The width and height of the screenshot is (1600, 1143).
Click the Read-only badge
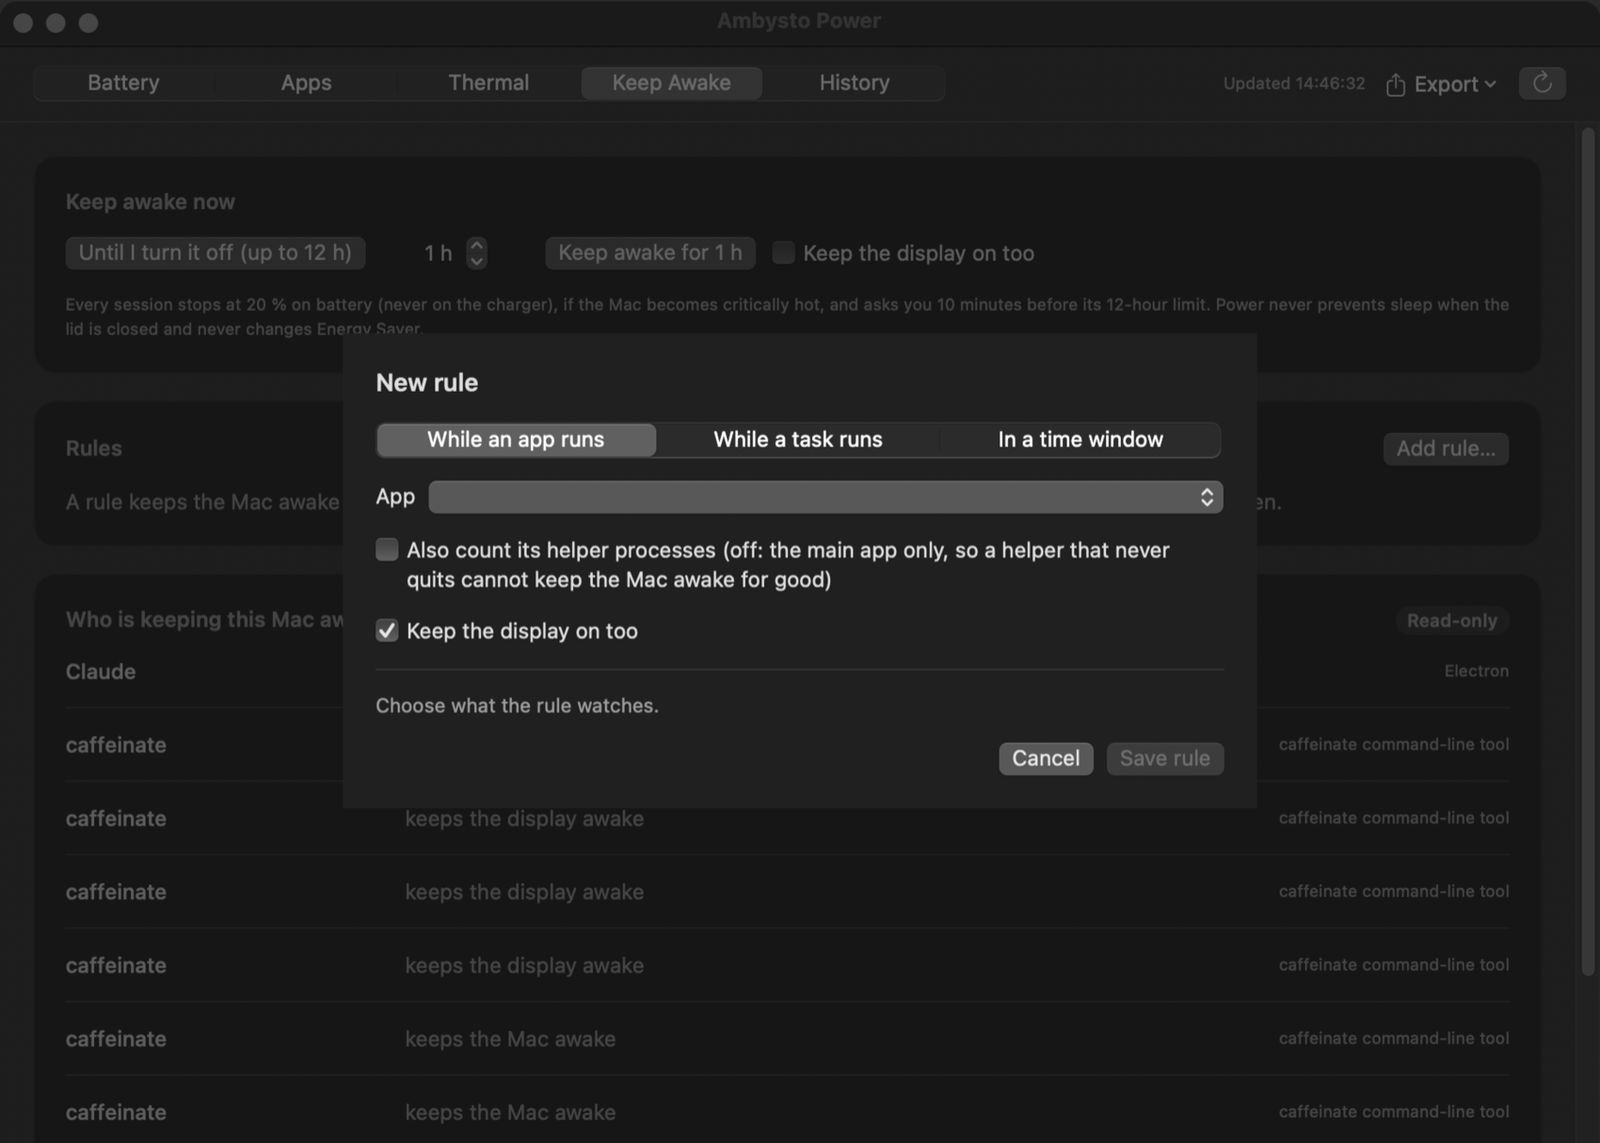1452,621
